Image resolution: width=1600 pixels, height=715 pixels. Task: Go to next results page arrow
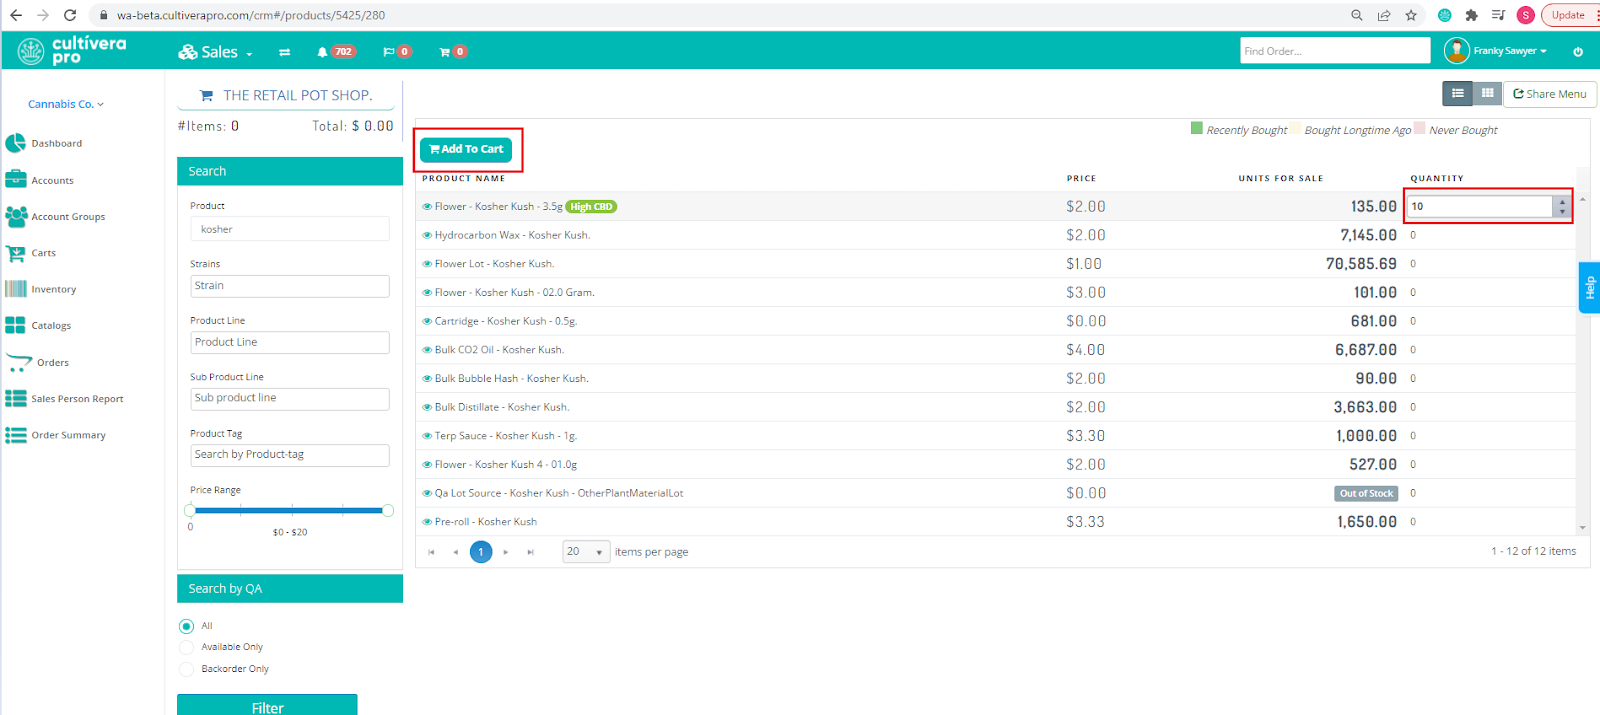click(506, 552)
